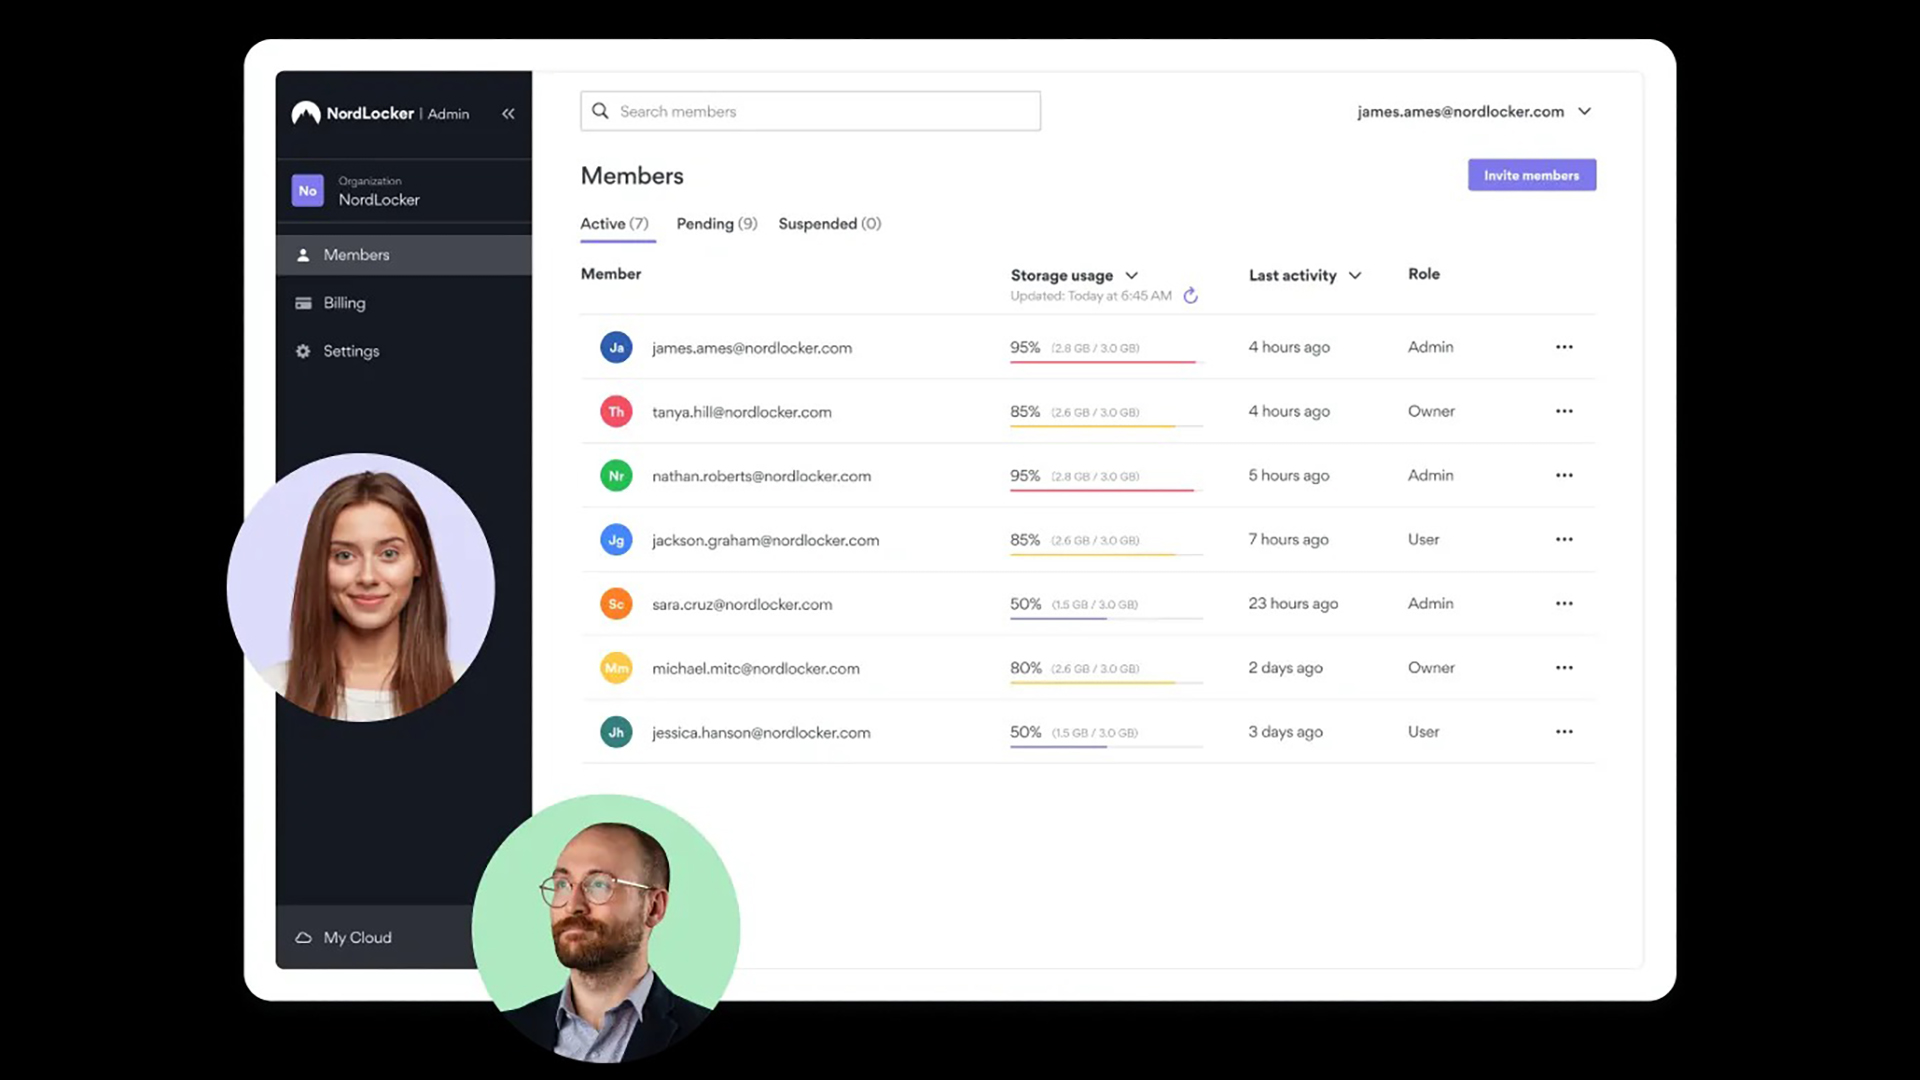Open more options for michael.mitc row

point(1564,667)
